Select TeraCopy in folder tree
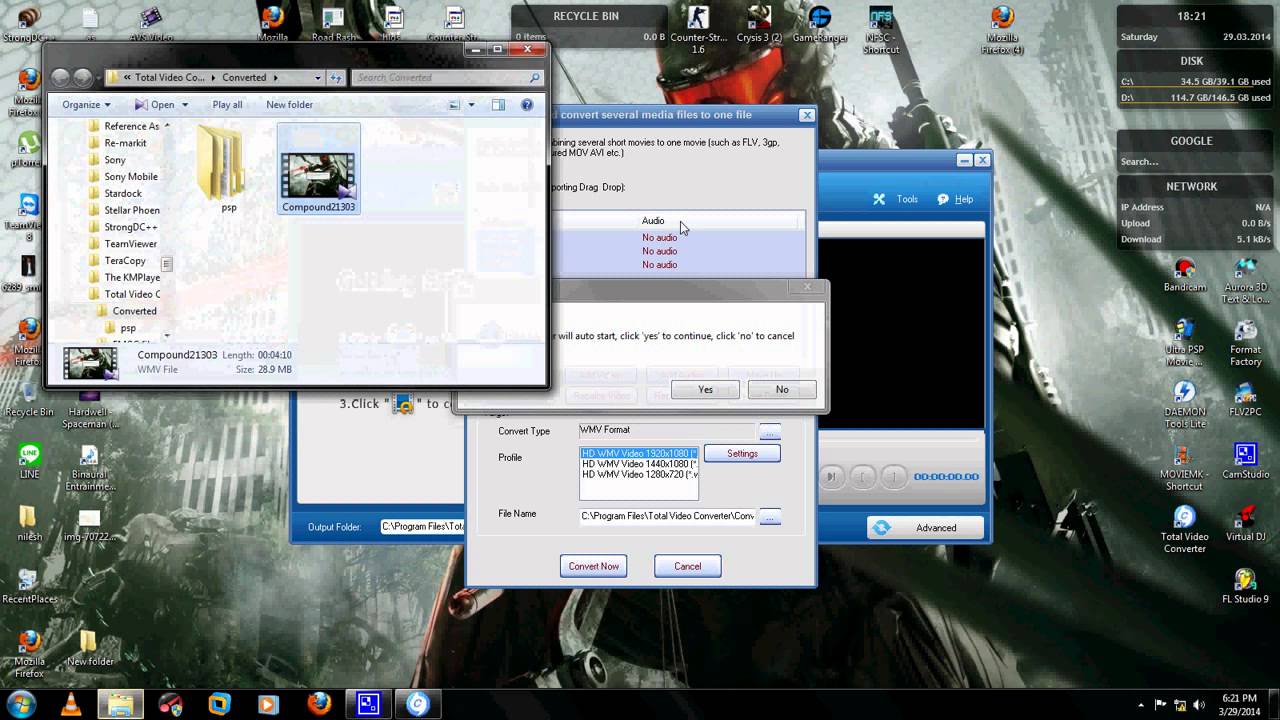 coord(125,261)
